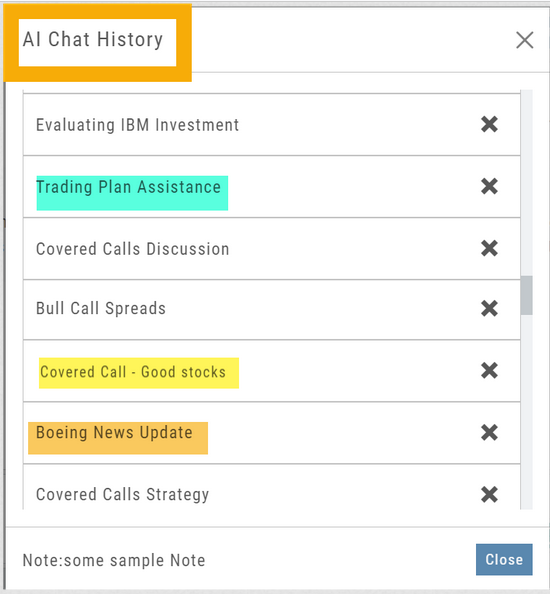Remove the Bull Call Spreads chat

click(489, 308)
